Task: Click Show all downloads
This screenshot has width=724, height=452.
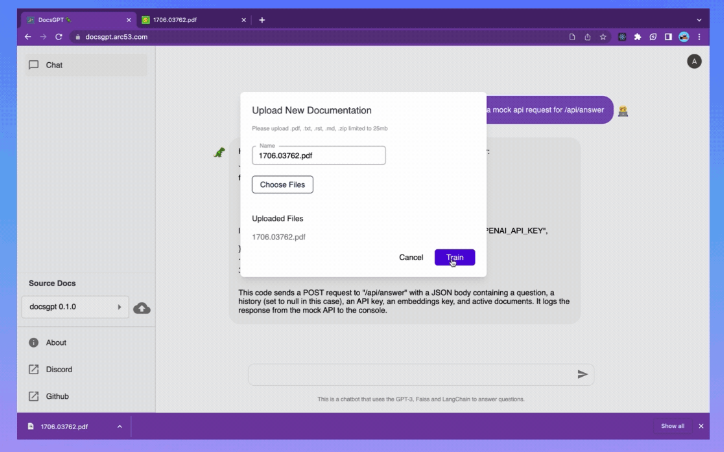Action: click(x=673, y=426)
